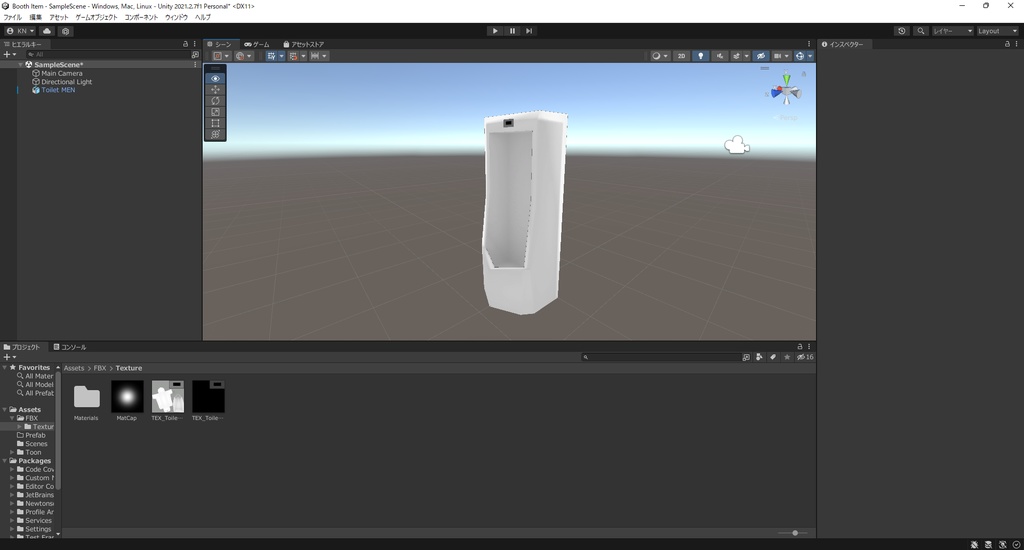This screenshot has height=550, width=1024.
Task: Open the Scene view three-dot options menu
Action: (808, 44)
